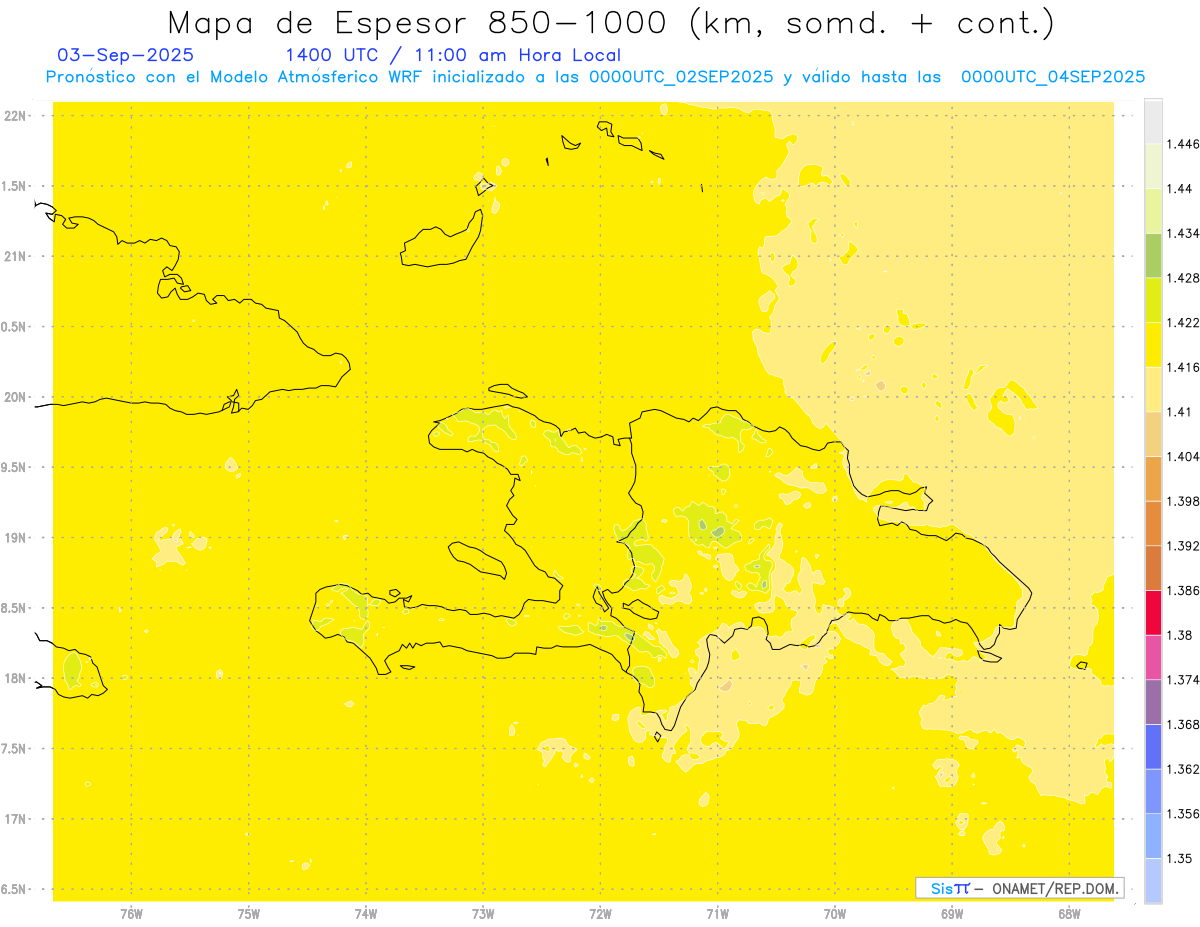1200x927 pixels.
Task: Click the latitude label 18N
Action: click(15, 679)
